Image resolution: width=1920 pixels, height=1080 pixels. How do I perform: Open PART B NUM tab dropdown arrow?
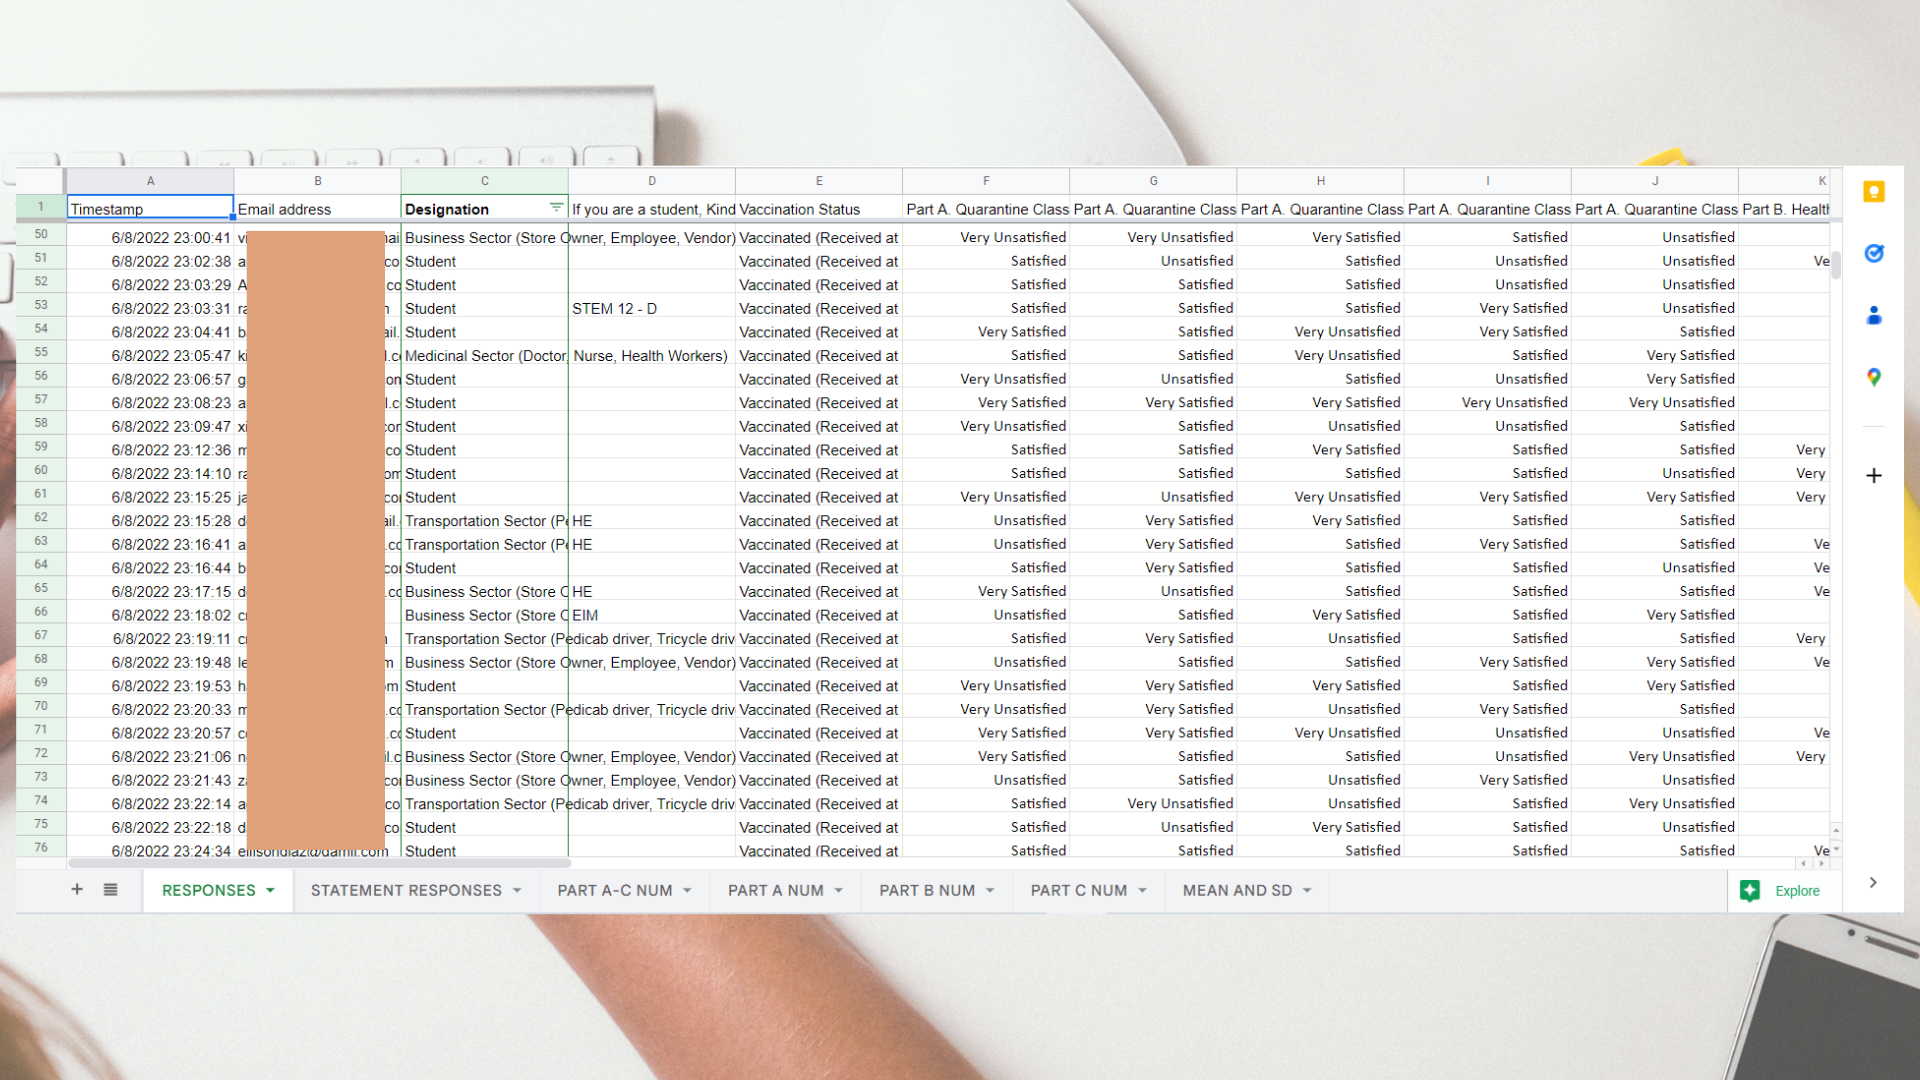point(990,890)
